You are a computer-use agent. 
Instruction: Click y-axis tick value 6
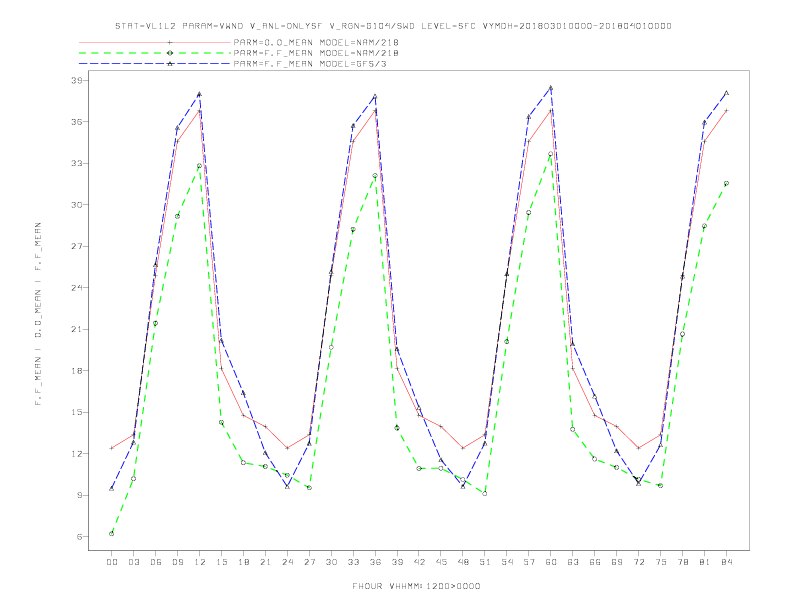[78, 537]
